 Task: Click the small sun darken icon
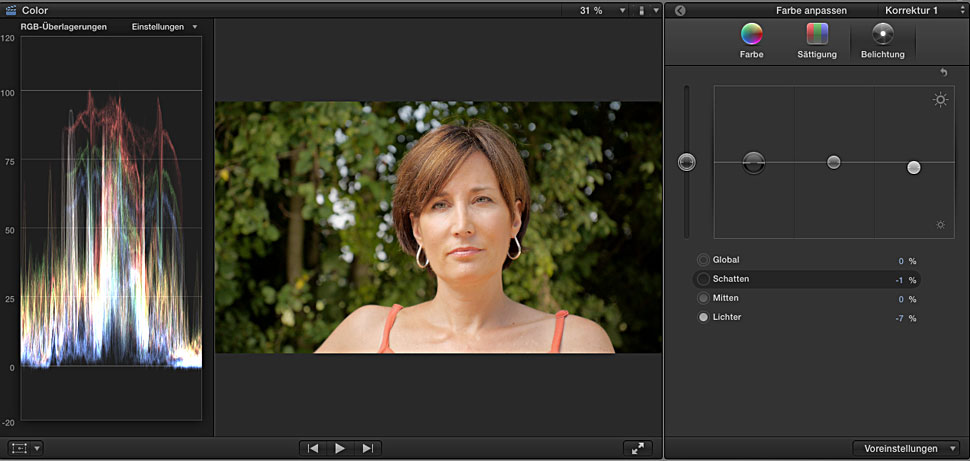tap(940, 225)
